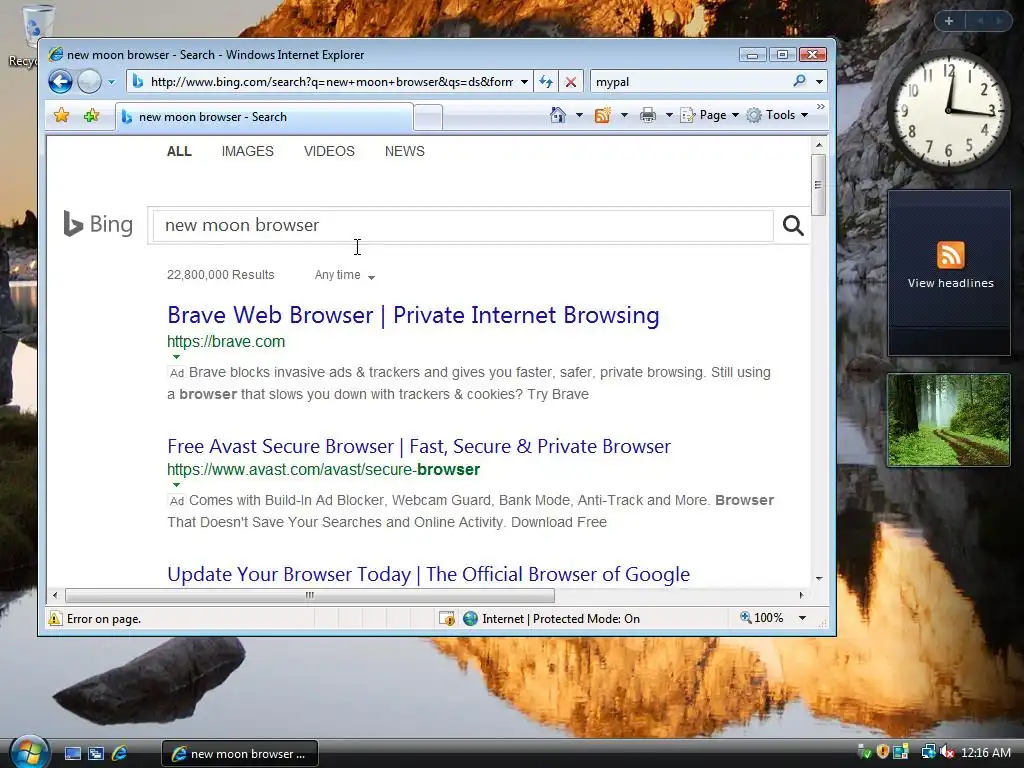1024x768 pixels.
Task: Launch Internet Explorer from quick launch
Action: pyautogui.click(x=120, y=753)
